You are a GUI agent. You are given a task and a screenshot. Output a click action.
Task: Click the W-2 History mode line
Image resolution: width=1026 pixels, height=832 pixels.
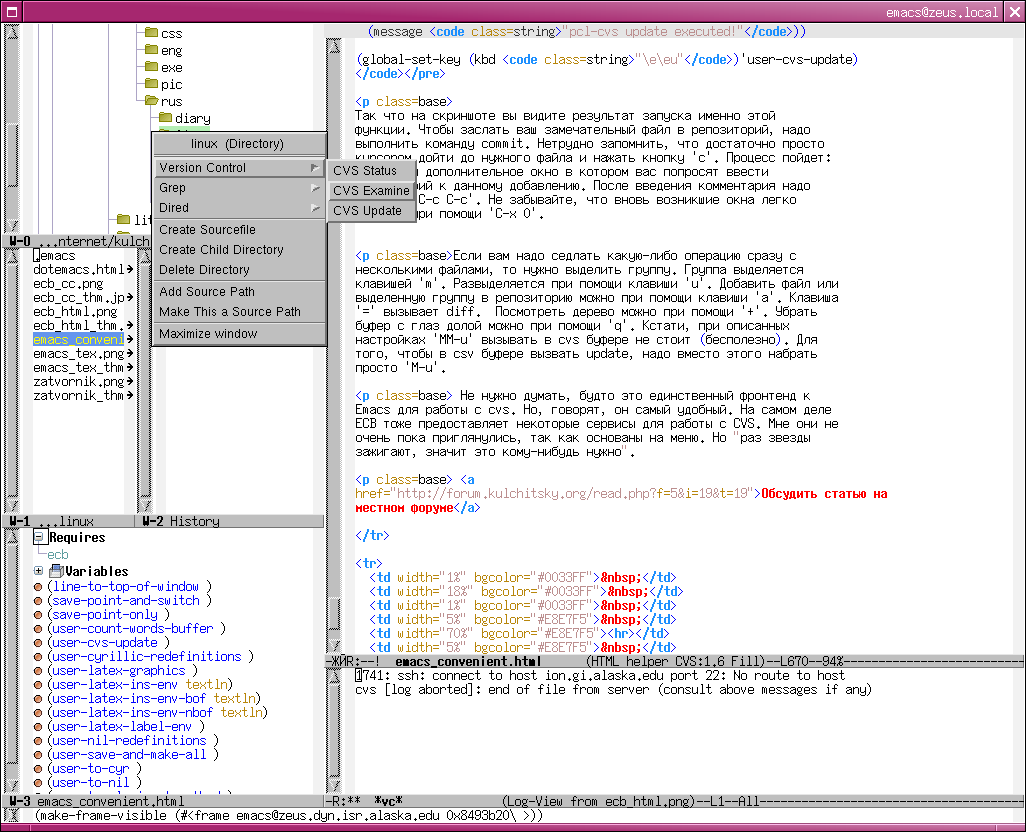tap(180, 522)
